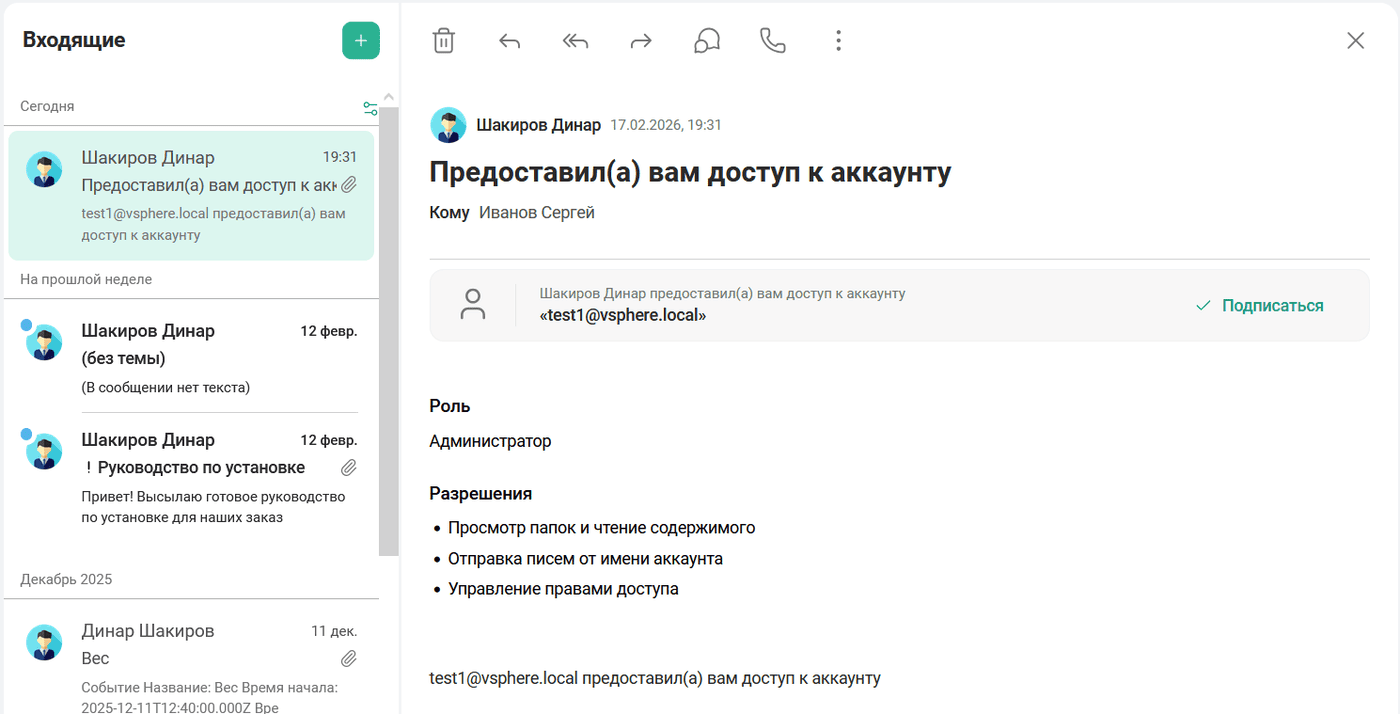
Task: Click attachment clip on the Вес email
Action: click(x=349, y=659)
